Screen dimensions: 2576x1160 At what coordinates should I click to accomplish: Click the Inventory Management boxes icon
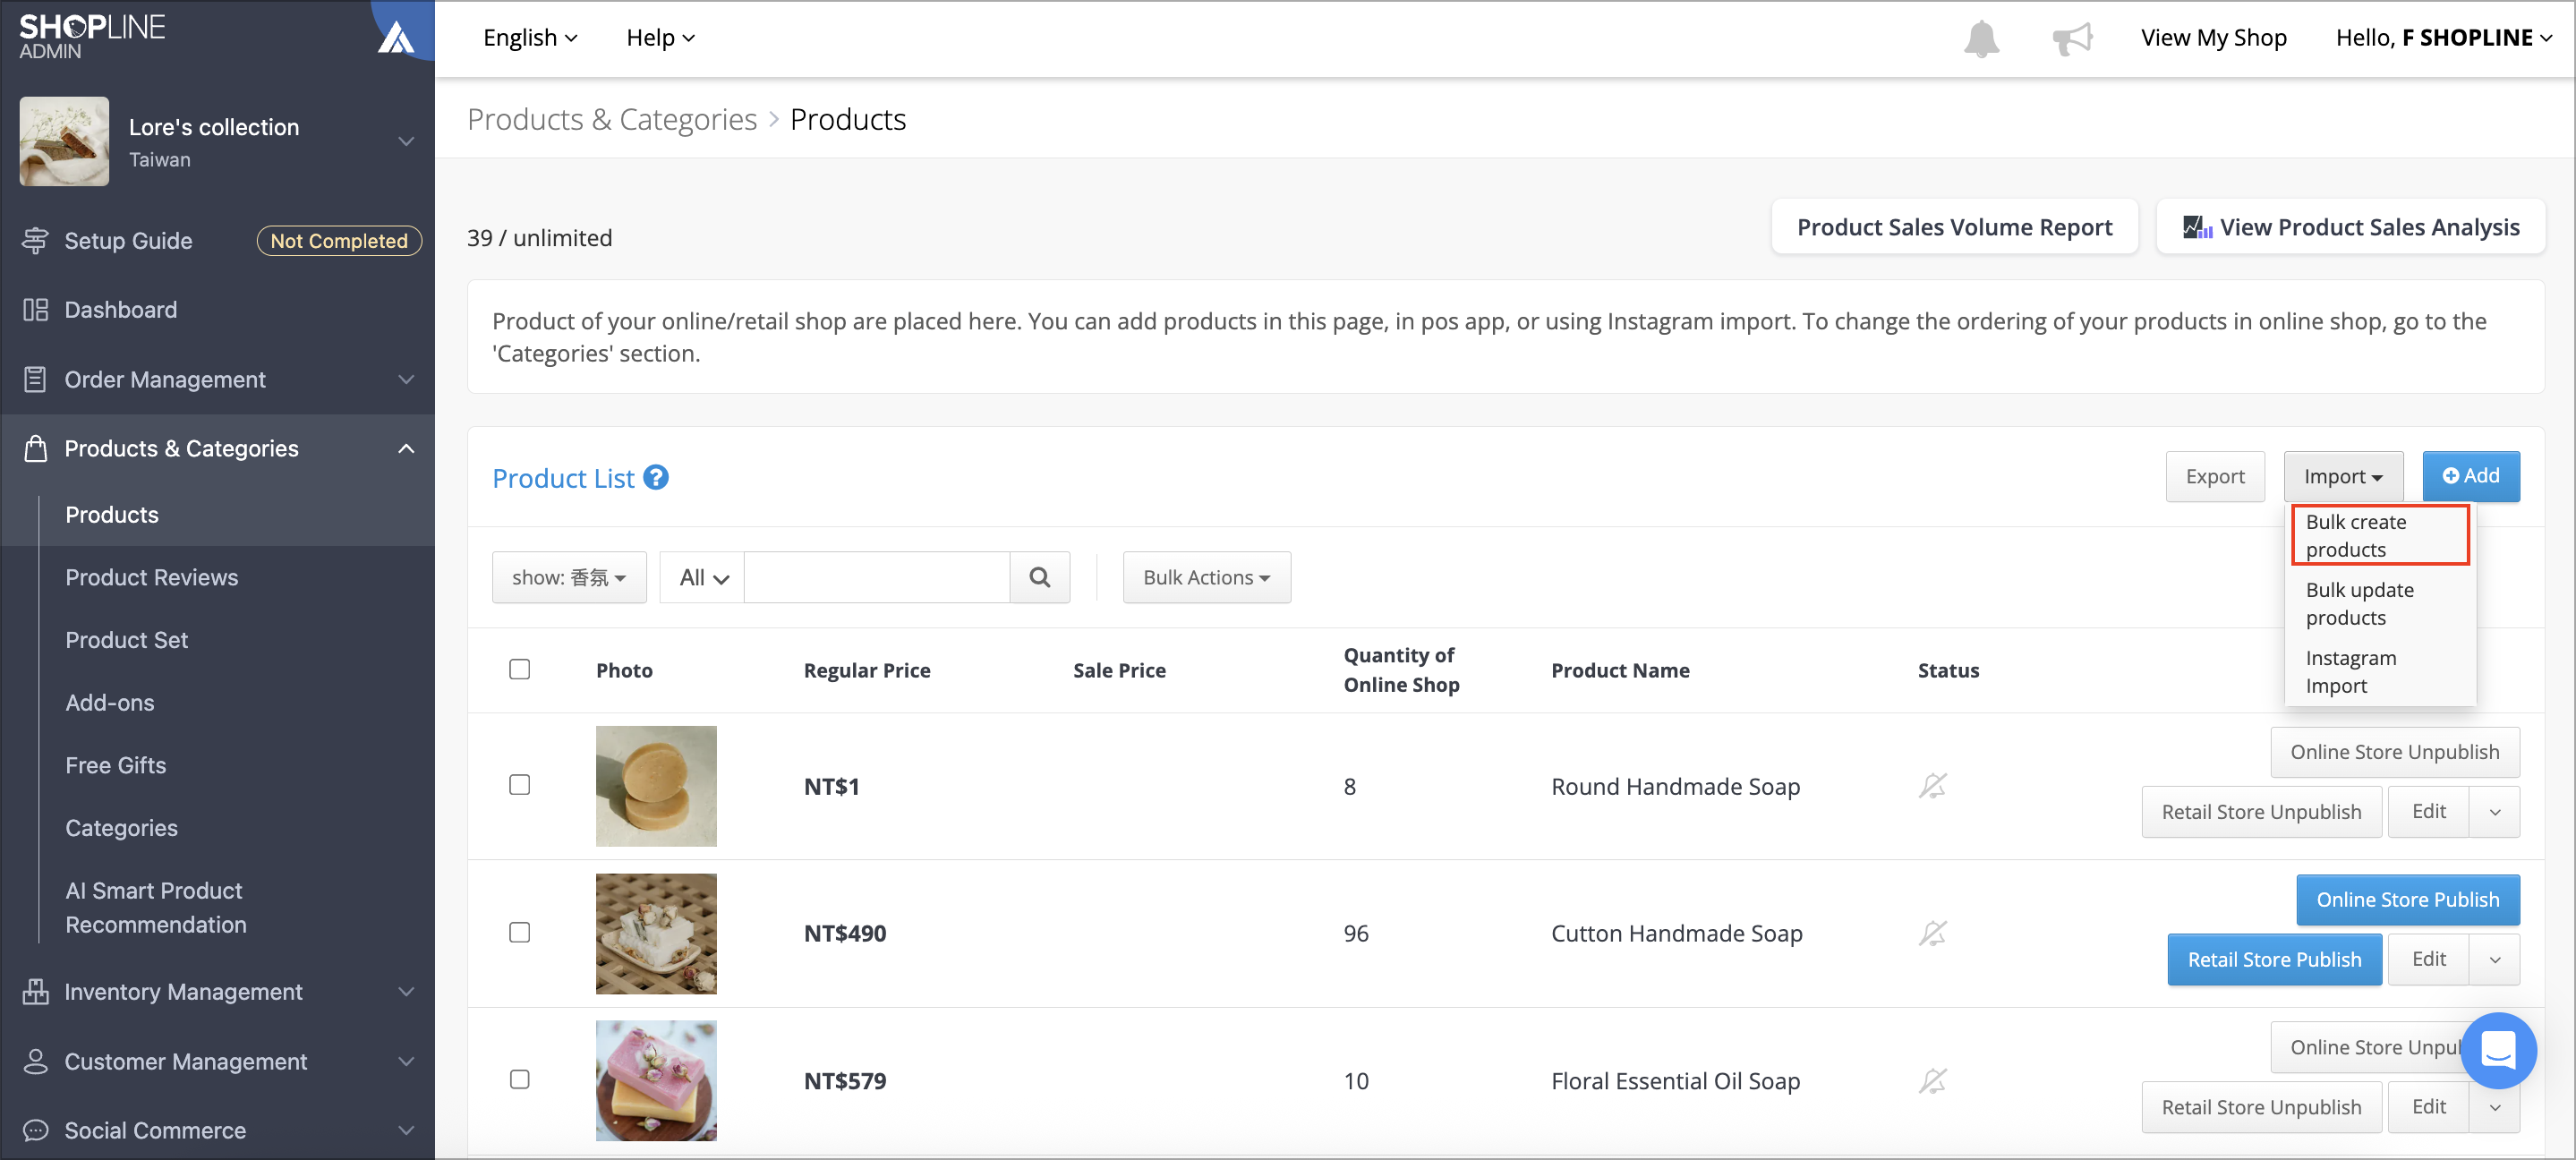tap(35, 991)
